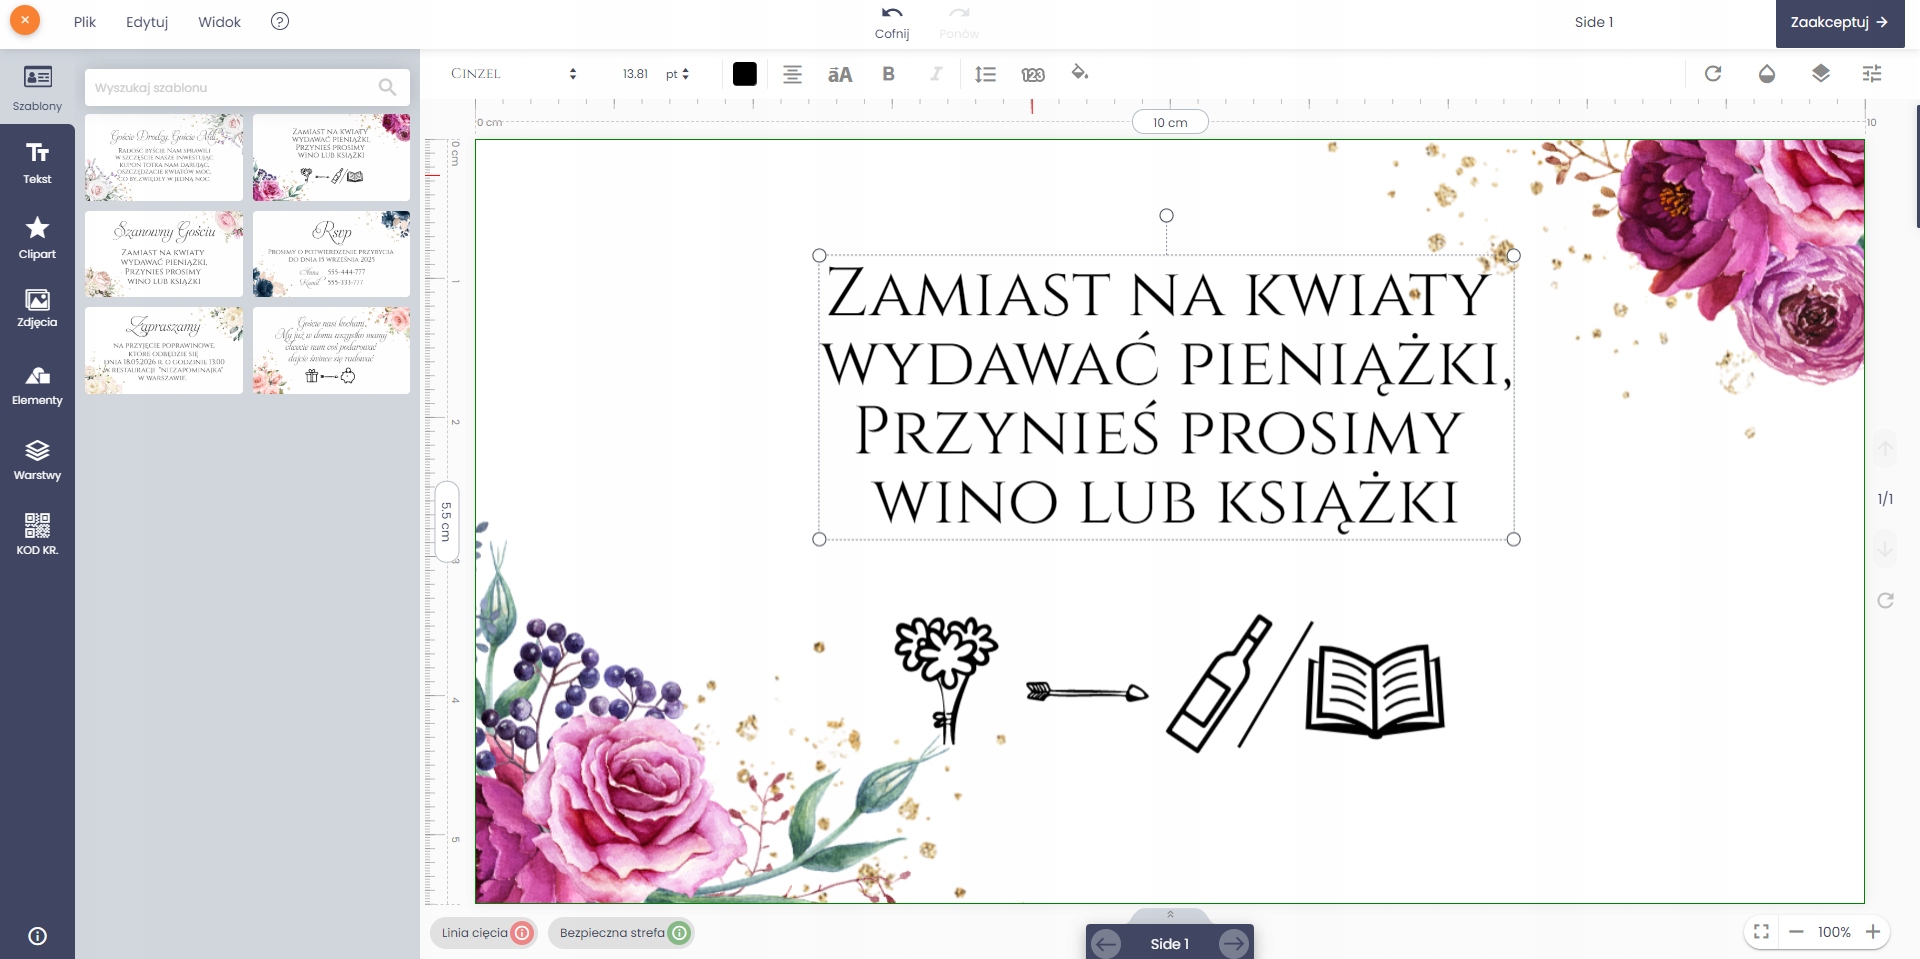The image size is (1920, 959).
Task: Open the Widok menu
Action: click(219, 22)
